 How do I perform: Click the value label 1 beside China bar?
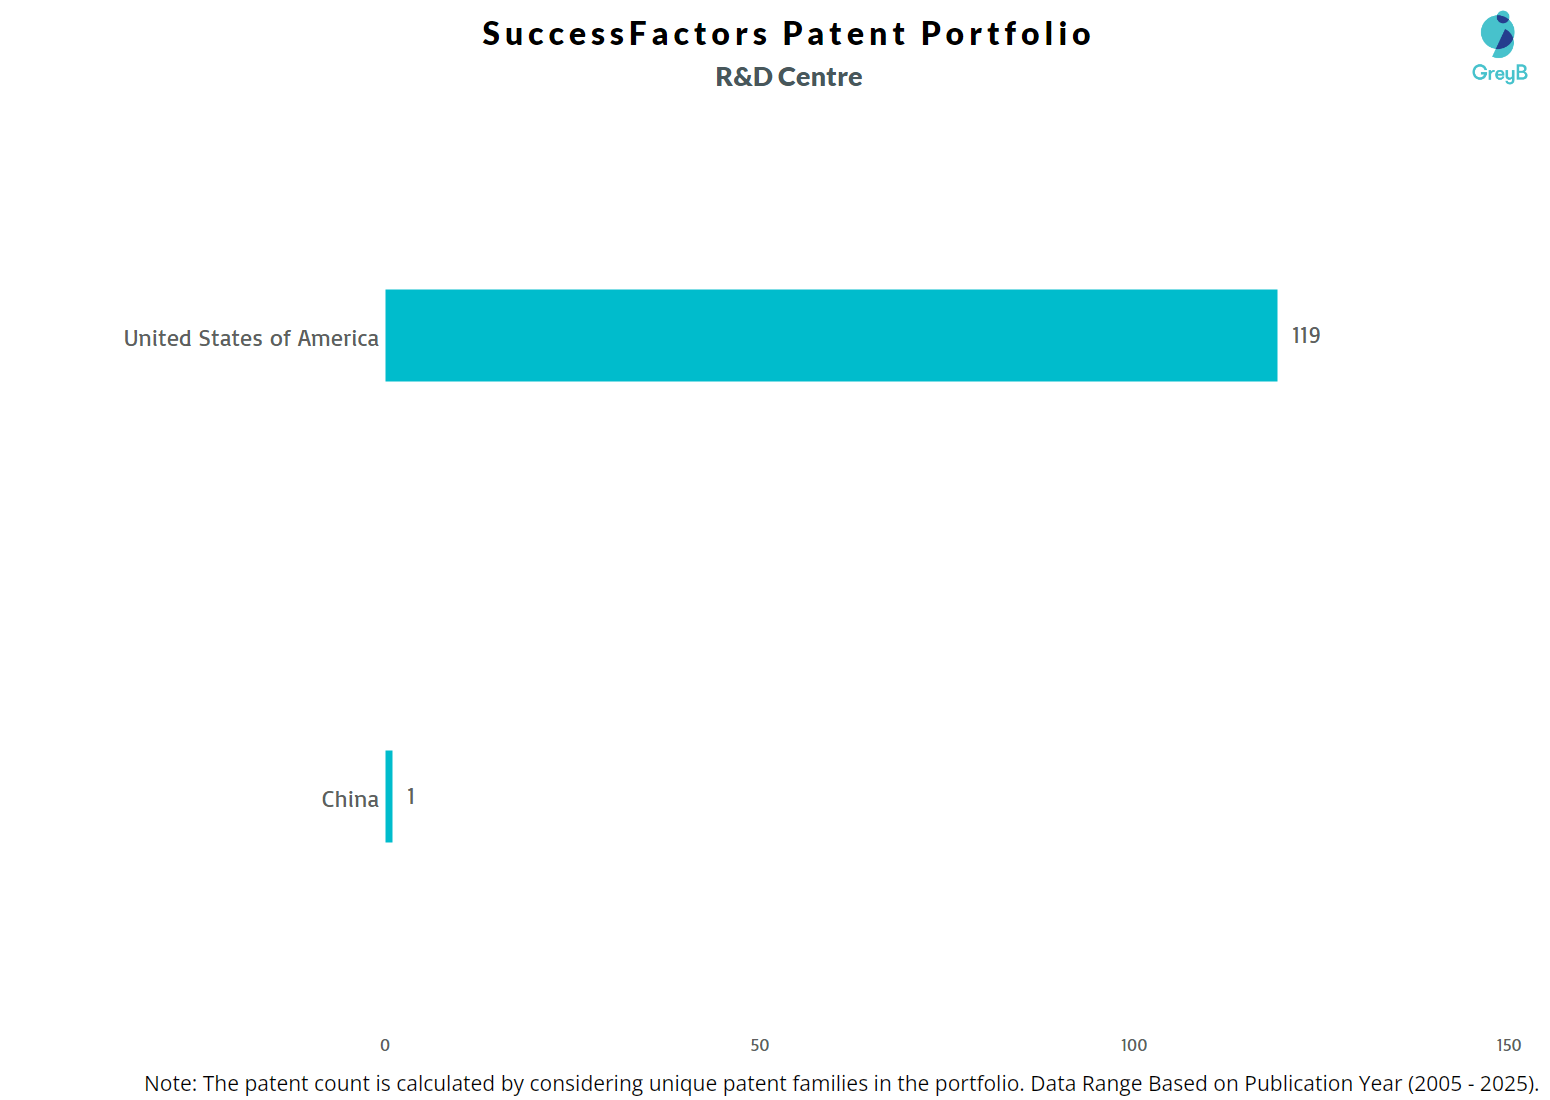[x=411, y=797]
